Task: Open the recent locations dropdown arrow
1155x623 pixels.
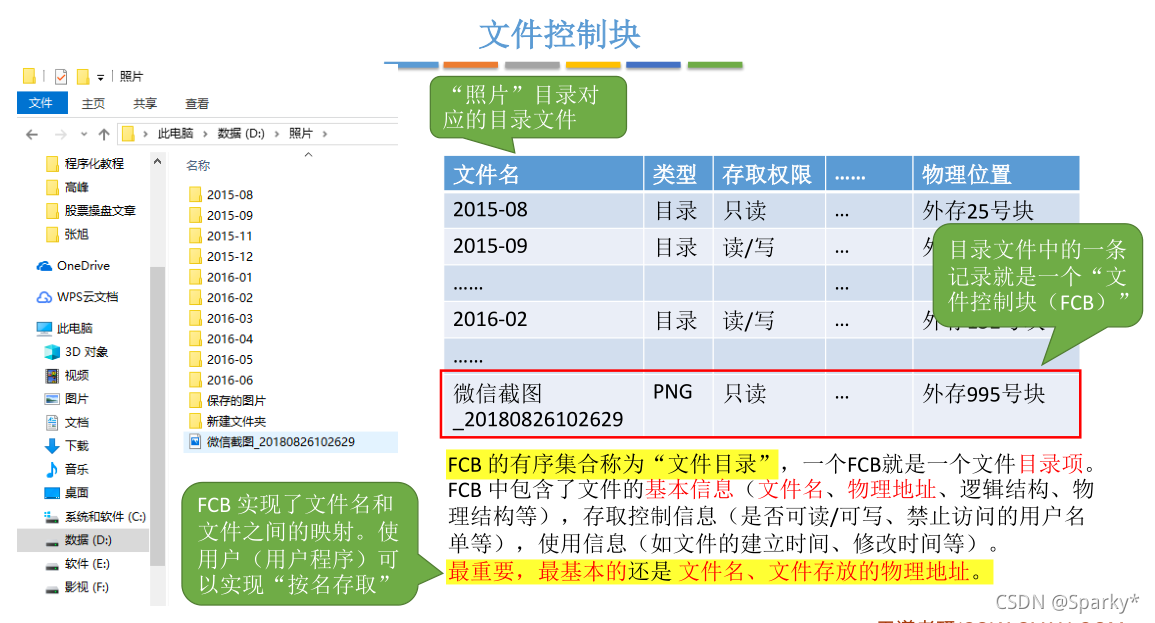Action: [x=84, y=134]
